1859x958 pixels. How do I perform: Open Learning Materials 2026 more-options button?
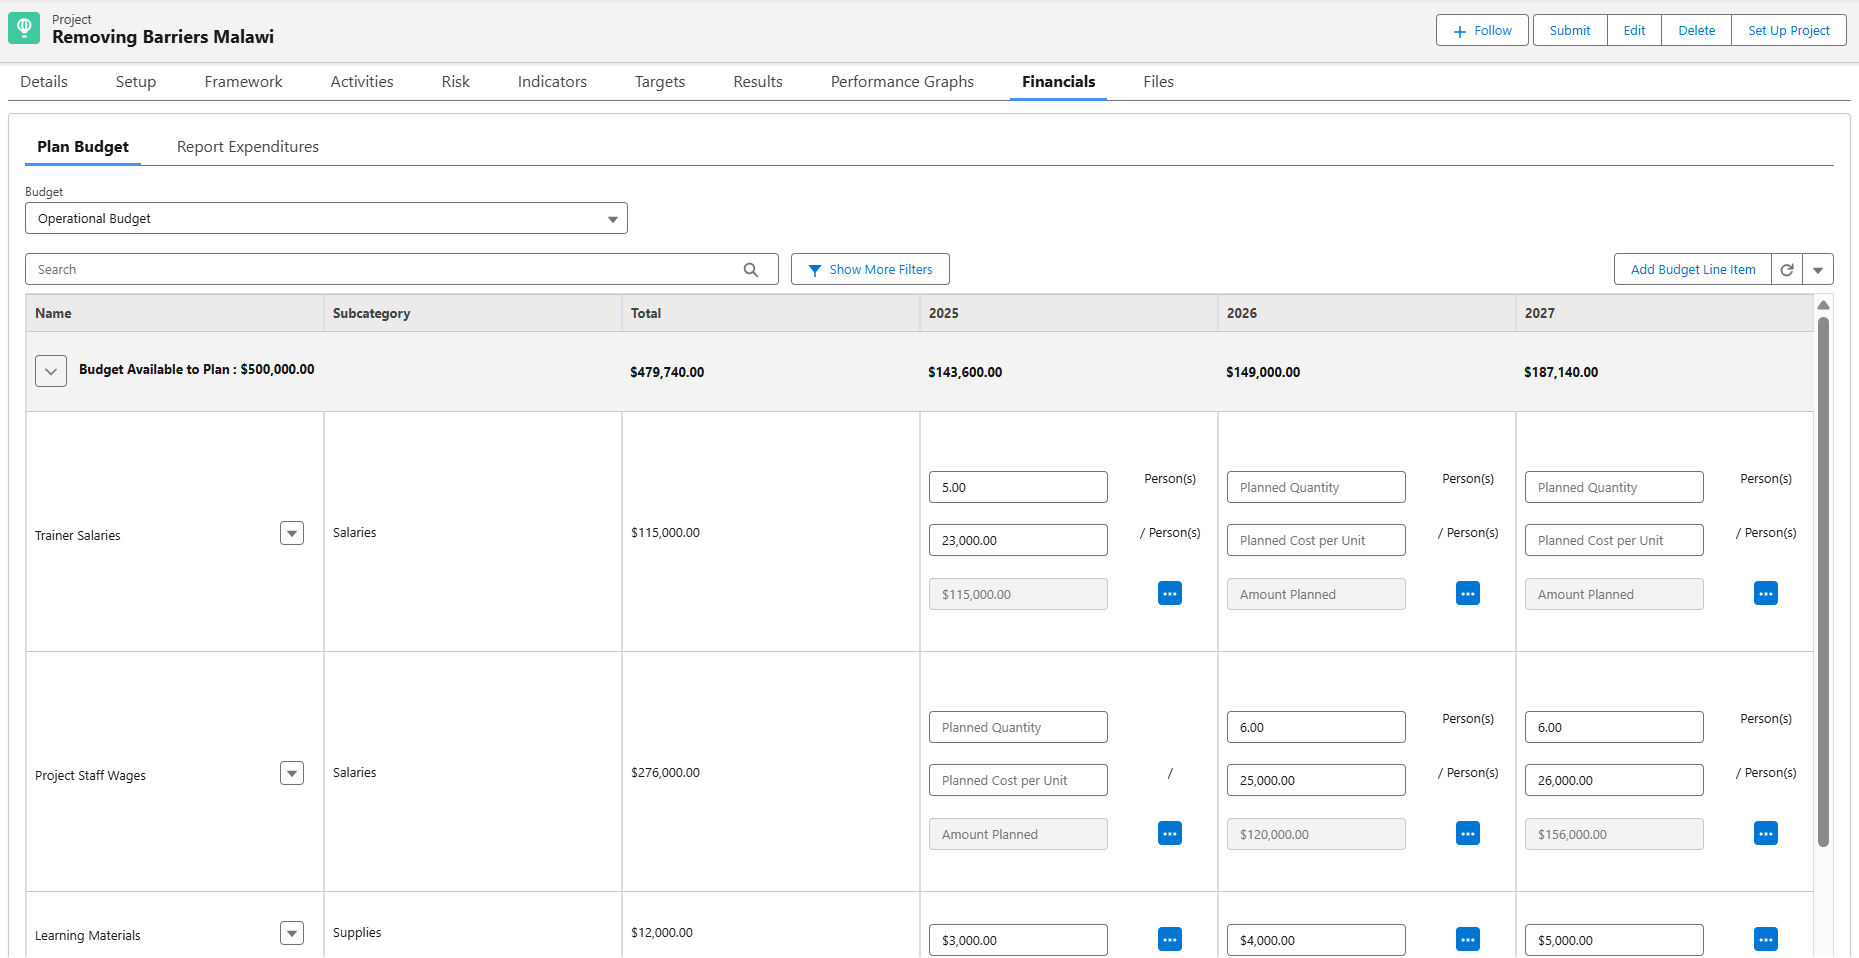tap(1468, 940)
